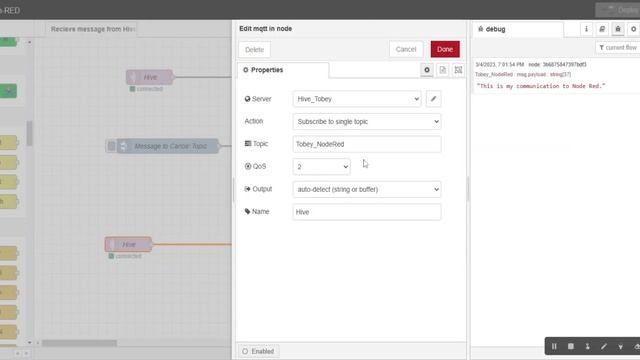Open the Action dropdown
640x360 pixels.
coord(367,122)
